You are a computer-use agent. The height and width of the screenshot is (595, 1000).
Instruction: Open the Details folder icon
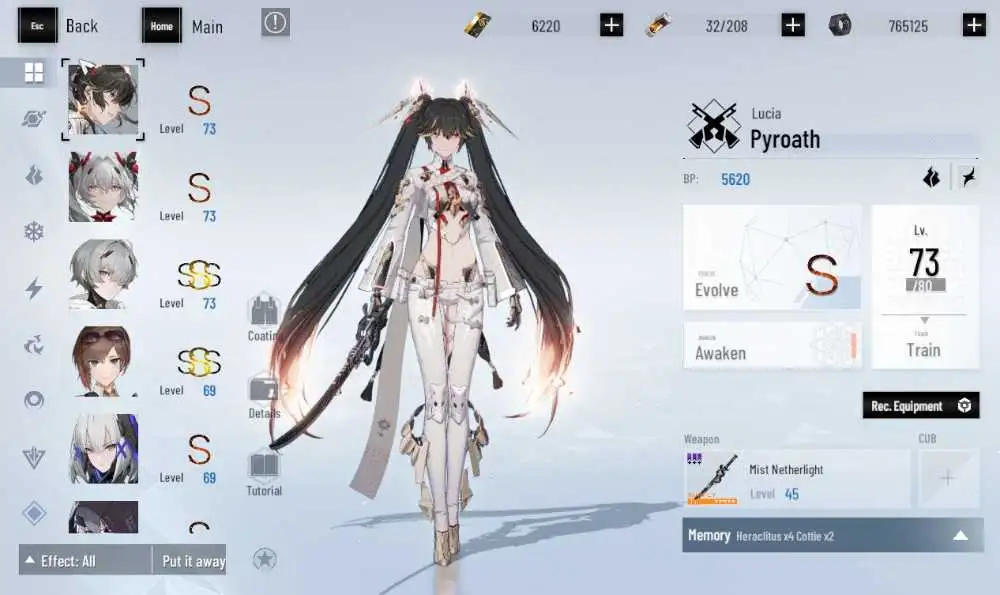coord(263,396)
